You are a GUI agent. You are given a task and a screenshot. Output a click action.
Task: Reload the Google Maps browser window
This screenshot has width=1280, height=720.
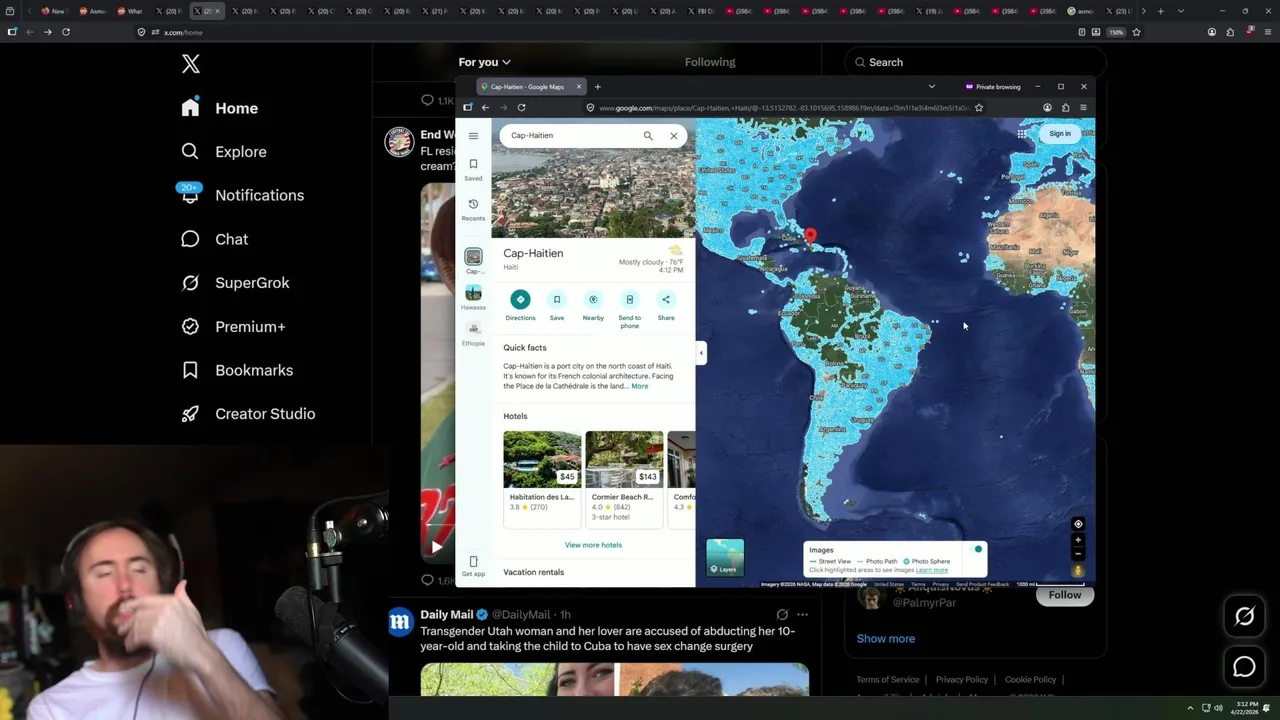(521, 107)
